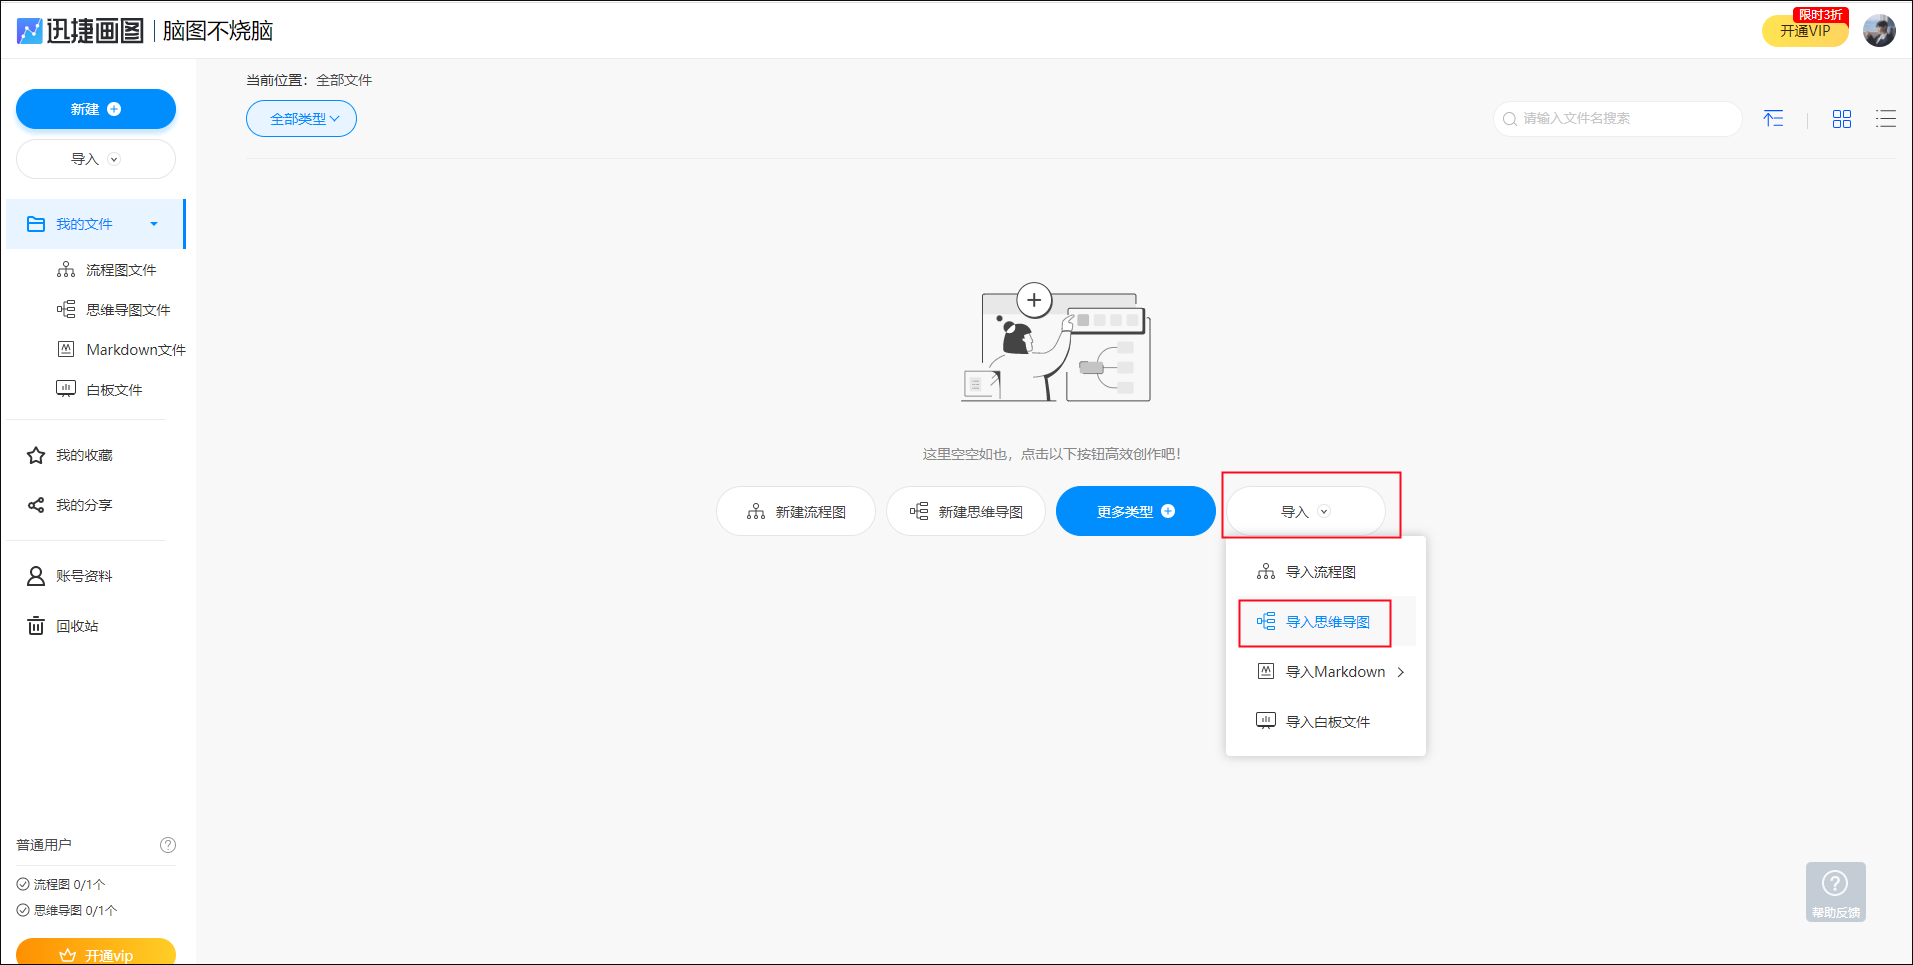Viewport: 1913px width, 965px height.
Task: Click the Markdown文件 sidebar icon
Action: click(x=66, y=349)
